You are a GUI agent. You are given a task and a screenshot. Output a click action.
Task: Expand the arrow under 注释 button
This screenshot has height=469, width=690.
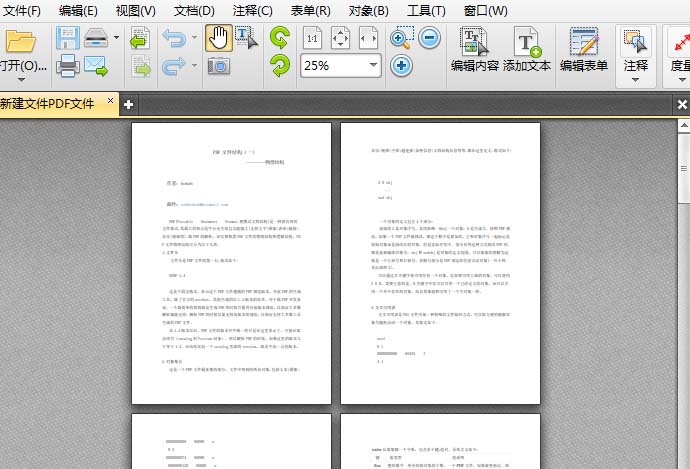pos(635,80)
